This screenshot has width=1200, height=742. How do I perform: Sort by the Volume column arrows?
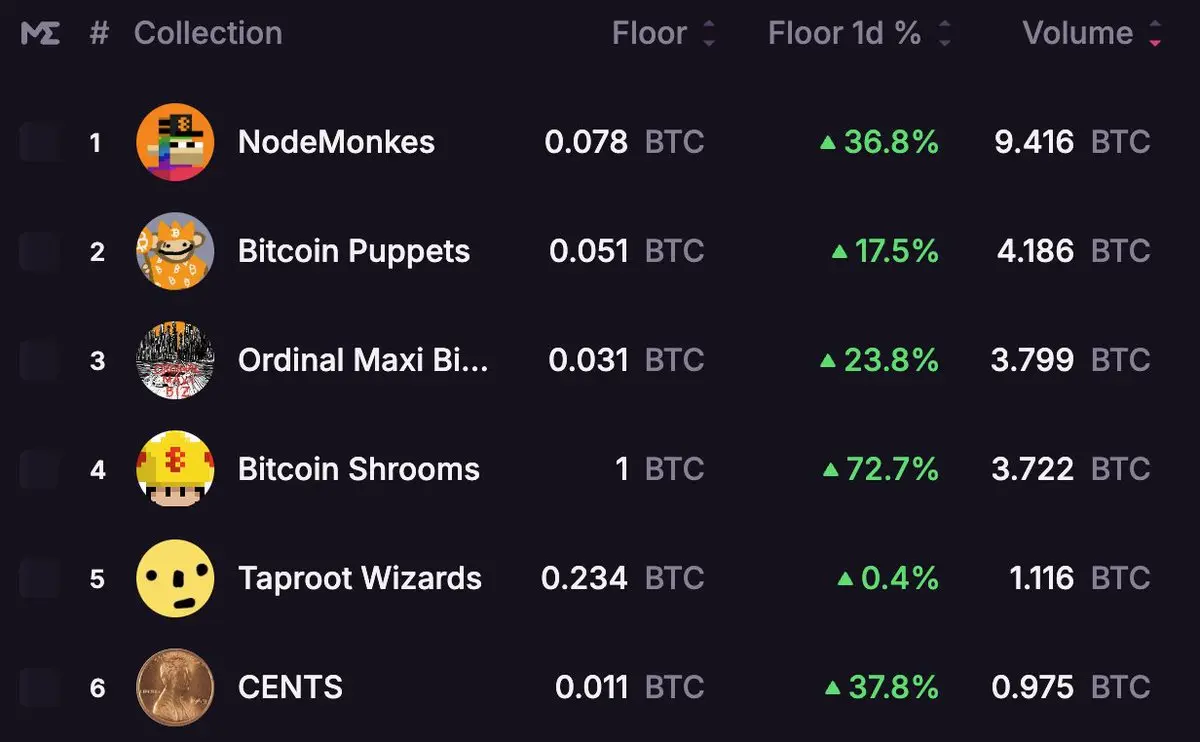pos(1156,34)
